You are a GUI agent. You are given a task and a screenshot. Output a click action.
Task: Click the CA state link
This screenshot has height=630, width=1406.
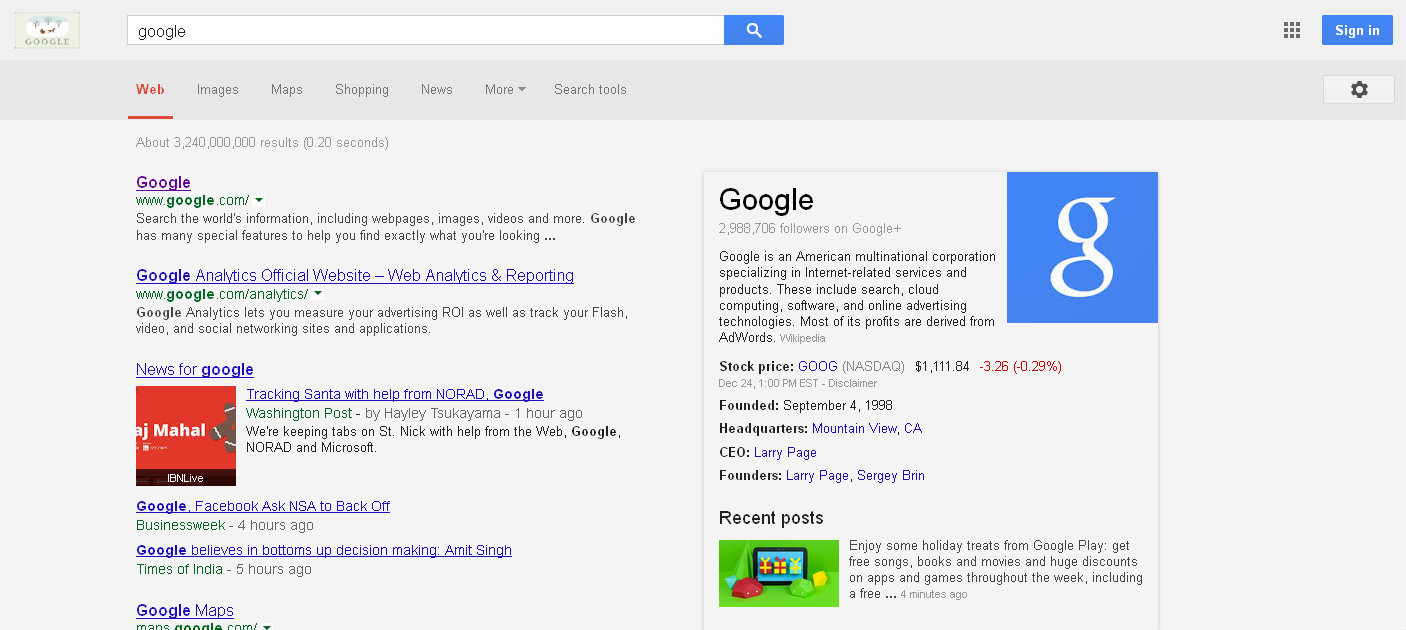click(x=913, y=428)
